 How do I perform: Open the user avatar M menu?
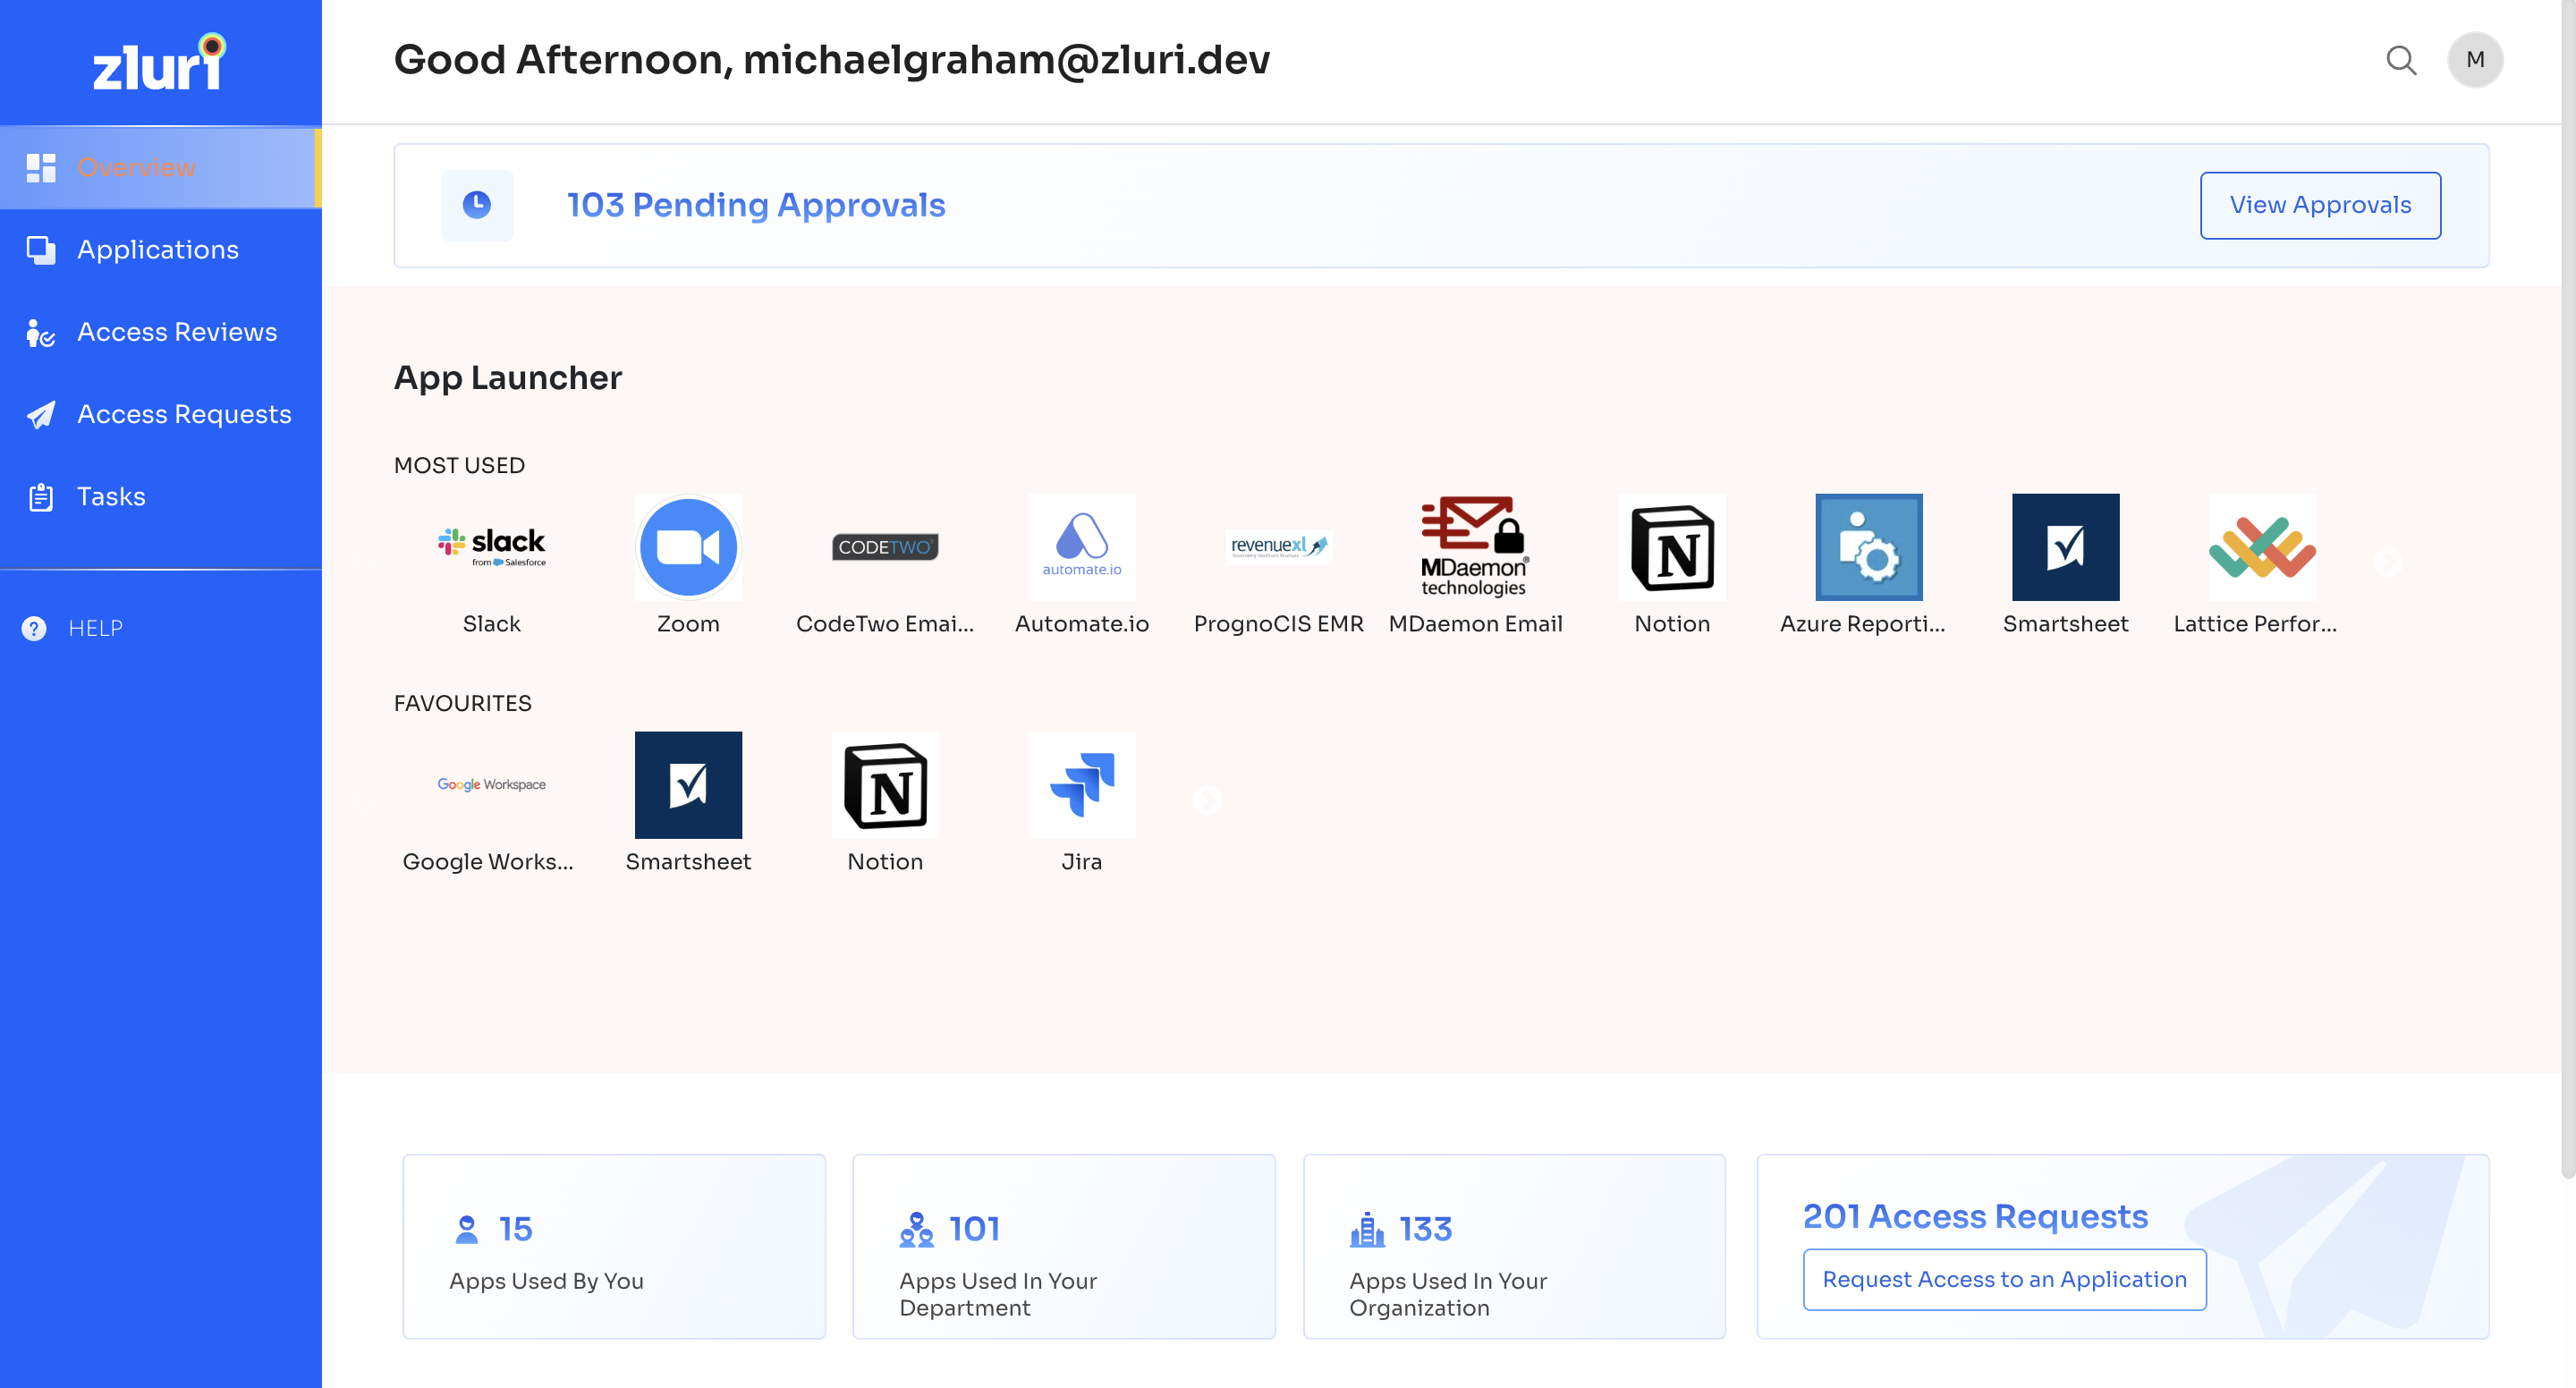coord(2474,60)
